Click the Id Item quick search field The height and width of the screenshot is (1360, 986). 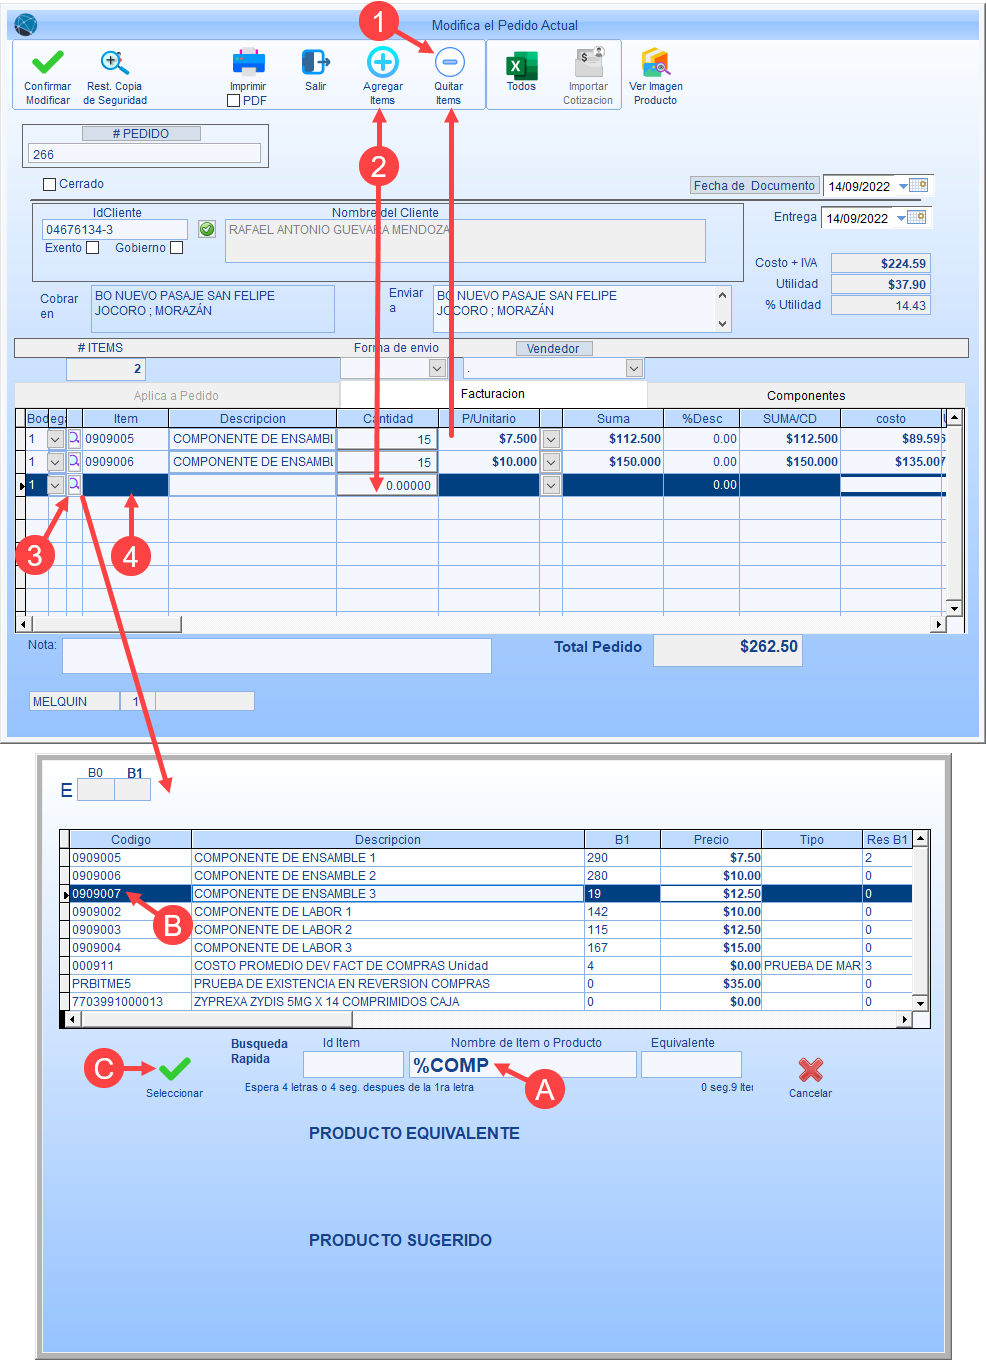353,1065
